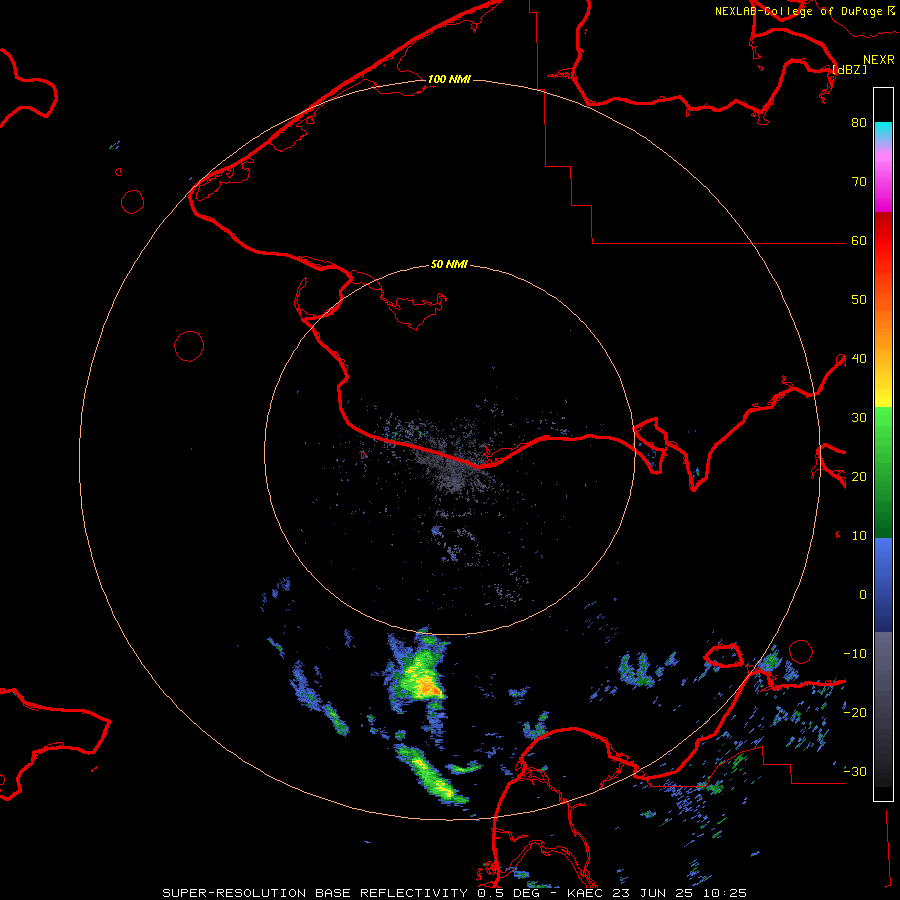This screenshot has width=900, height=900.
Task: Click the 20 dBZ label on the scale
Action: click(859, 477)
